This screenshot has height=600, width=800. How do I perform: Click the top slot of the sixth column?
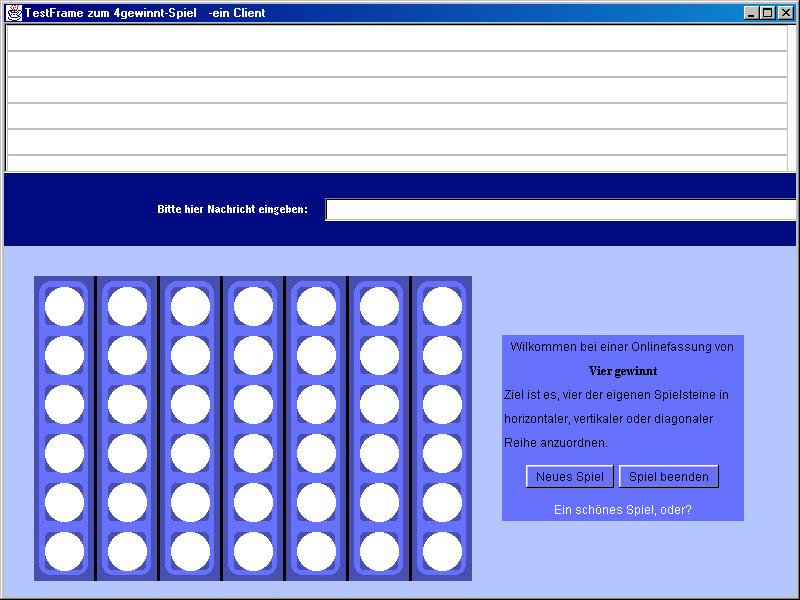(379, 306)
